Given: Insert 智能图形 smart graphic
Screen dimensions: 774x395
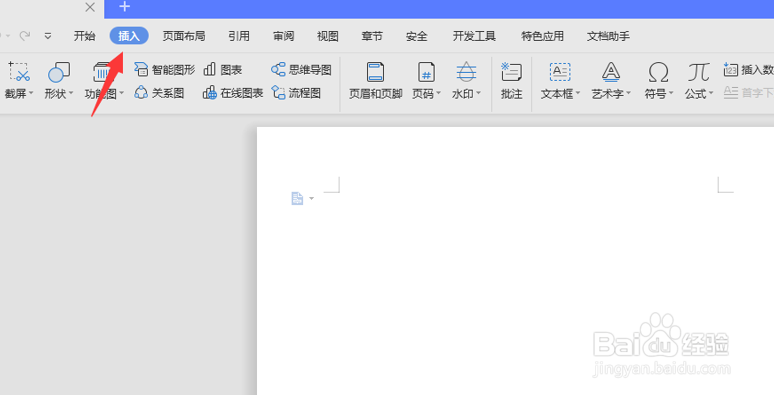Looking at the screenshot, I should [165, 70].
